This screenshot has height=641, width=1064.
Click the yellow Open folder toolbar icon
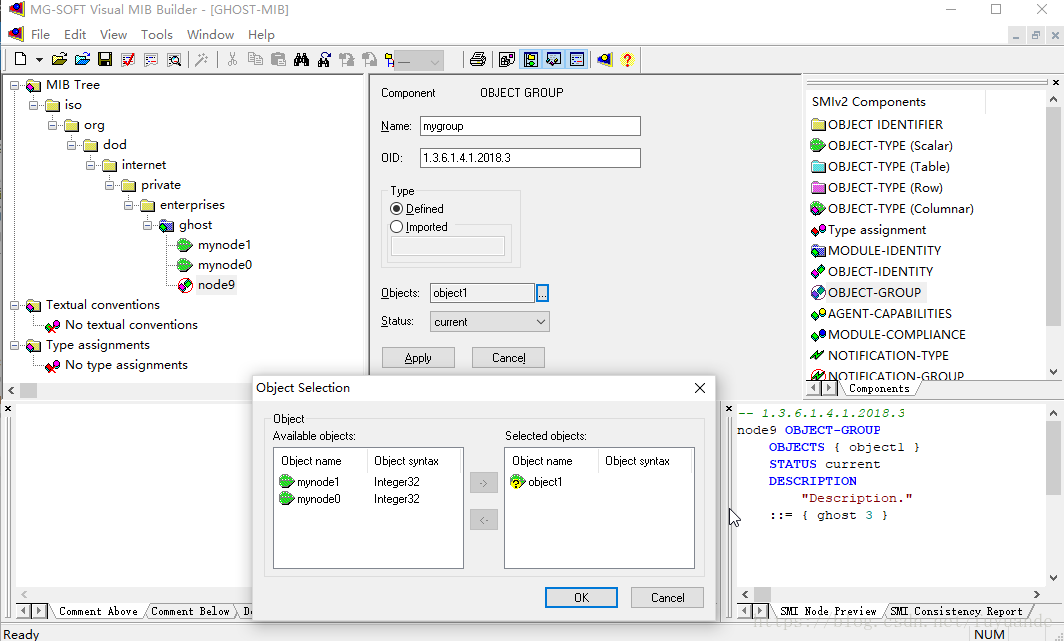(x=59, y=60)
